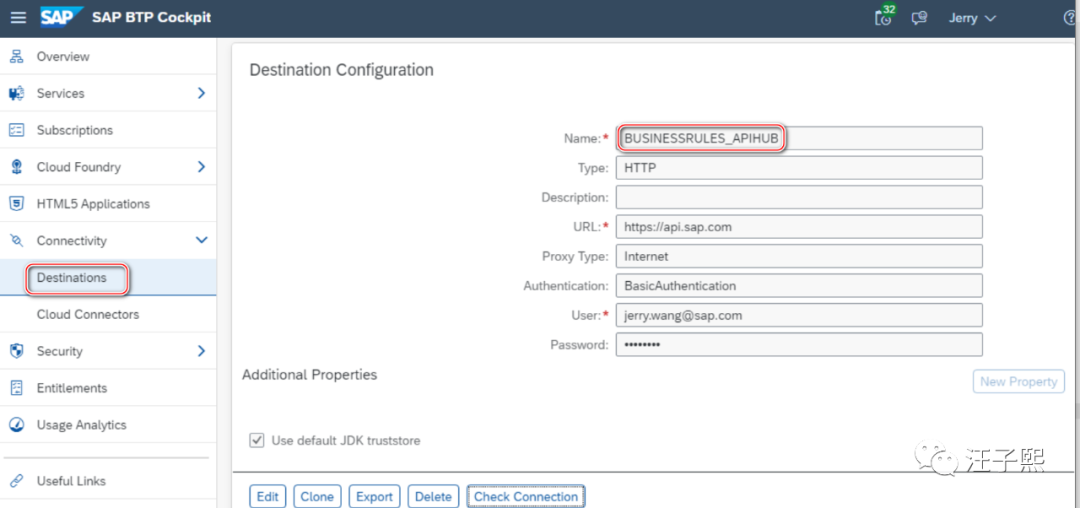Expand the Services submenu chevron

201,93
